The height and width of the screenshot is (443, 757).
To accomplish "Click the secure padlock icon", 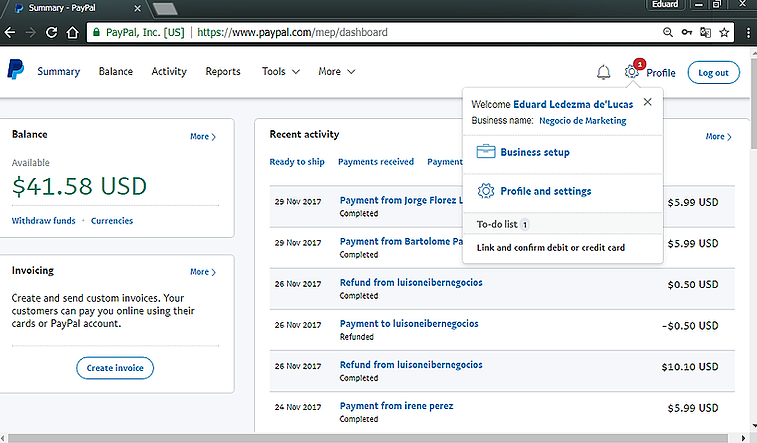I will click(x=96, y=32).
